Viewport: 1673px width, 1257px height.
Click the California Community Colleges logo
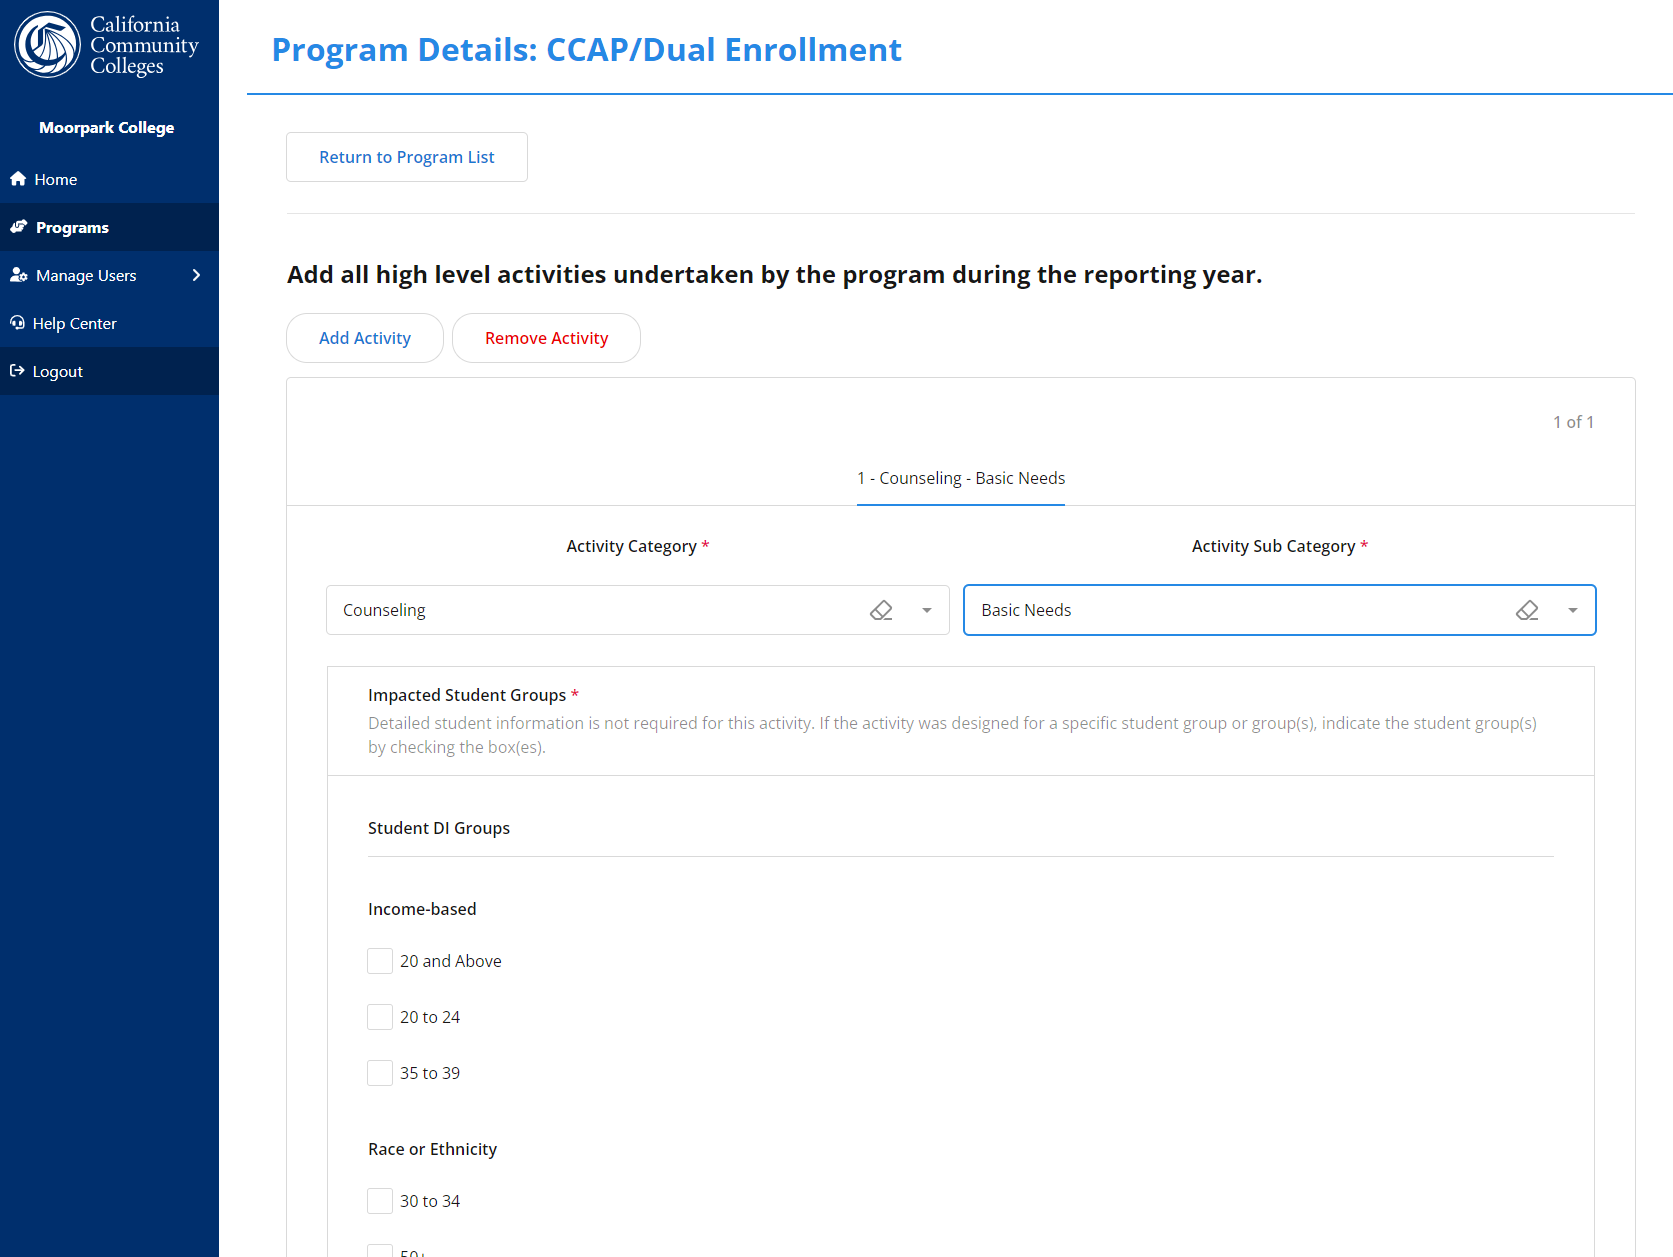tap(107, 45)
